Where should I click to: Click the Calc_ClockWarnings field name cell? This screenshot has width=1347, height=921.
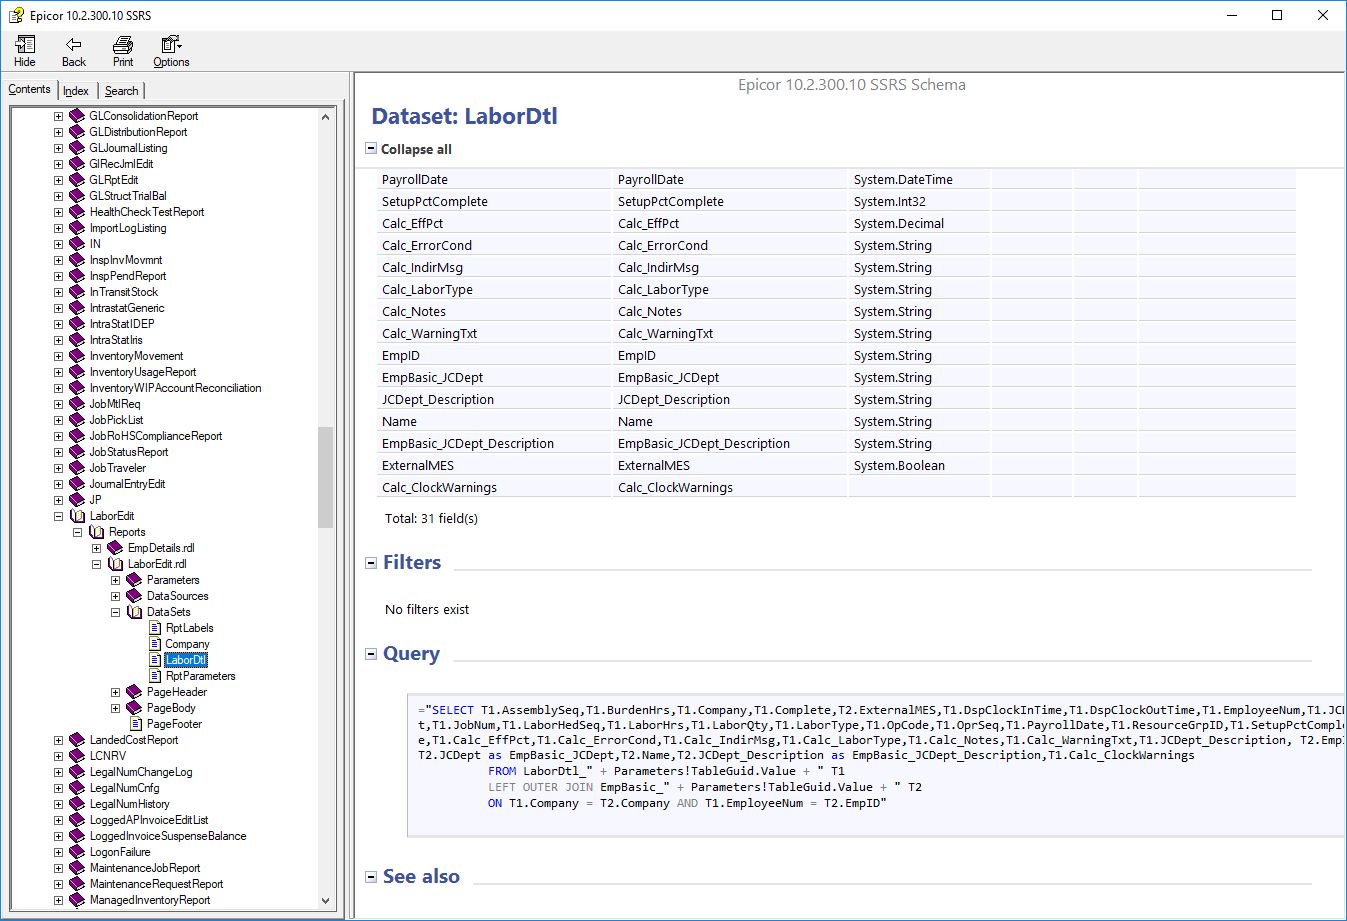[494, 488]
